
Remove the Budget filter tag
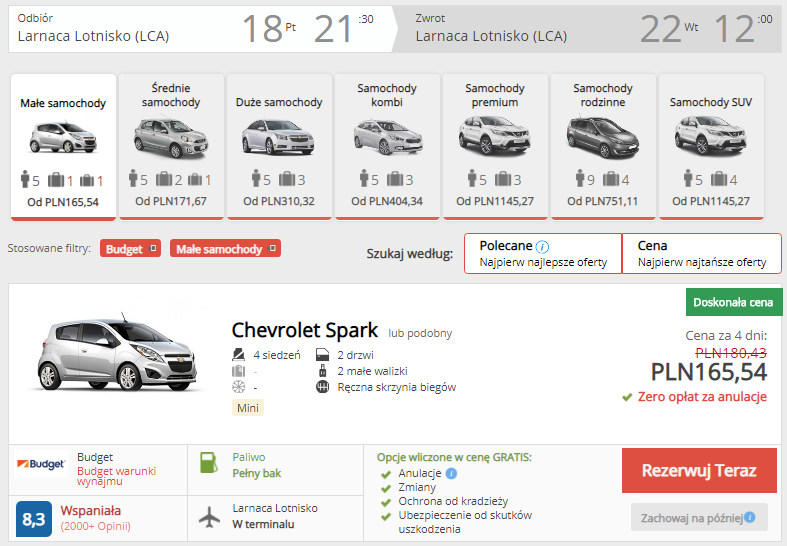pos(153,248)
